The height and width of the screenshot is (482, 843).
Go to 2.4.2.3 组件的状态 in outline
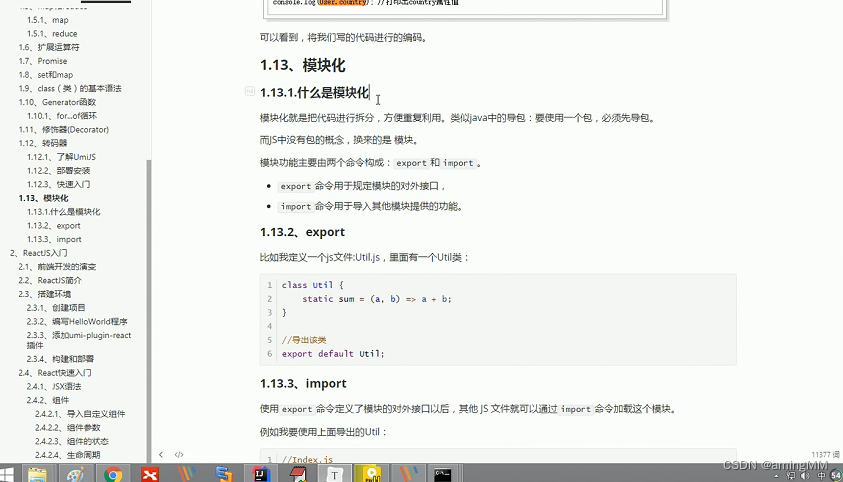(x=72, y=441)
